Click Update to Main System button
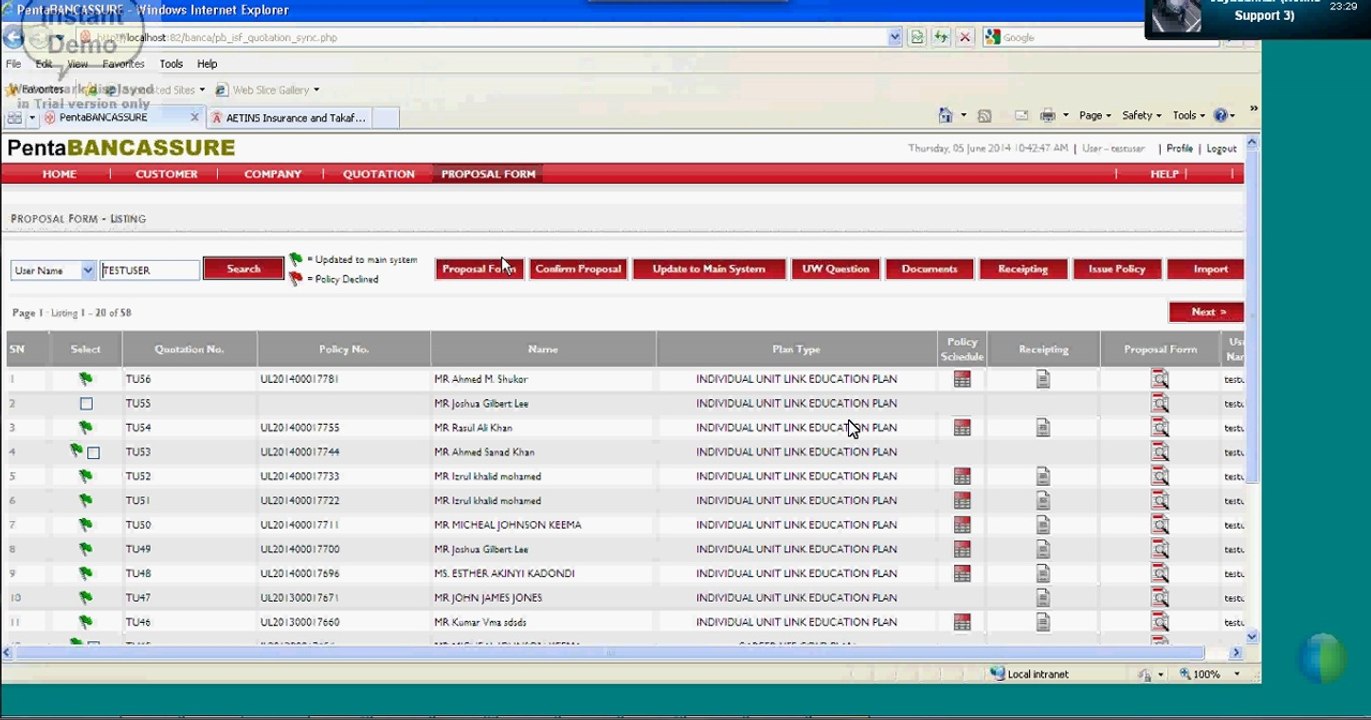This screenshot has height=720, width=1371. point(709,269)
